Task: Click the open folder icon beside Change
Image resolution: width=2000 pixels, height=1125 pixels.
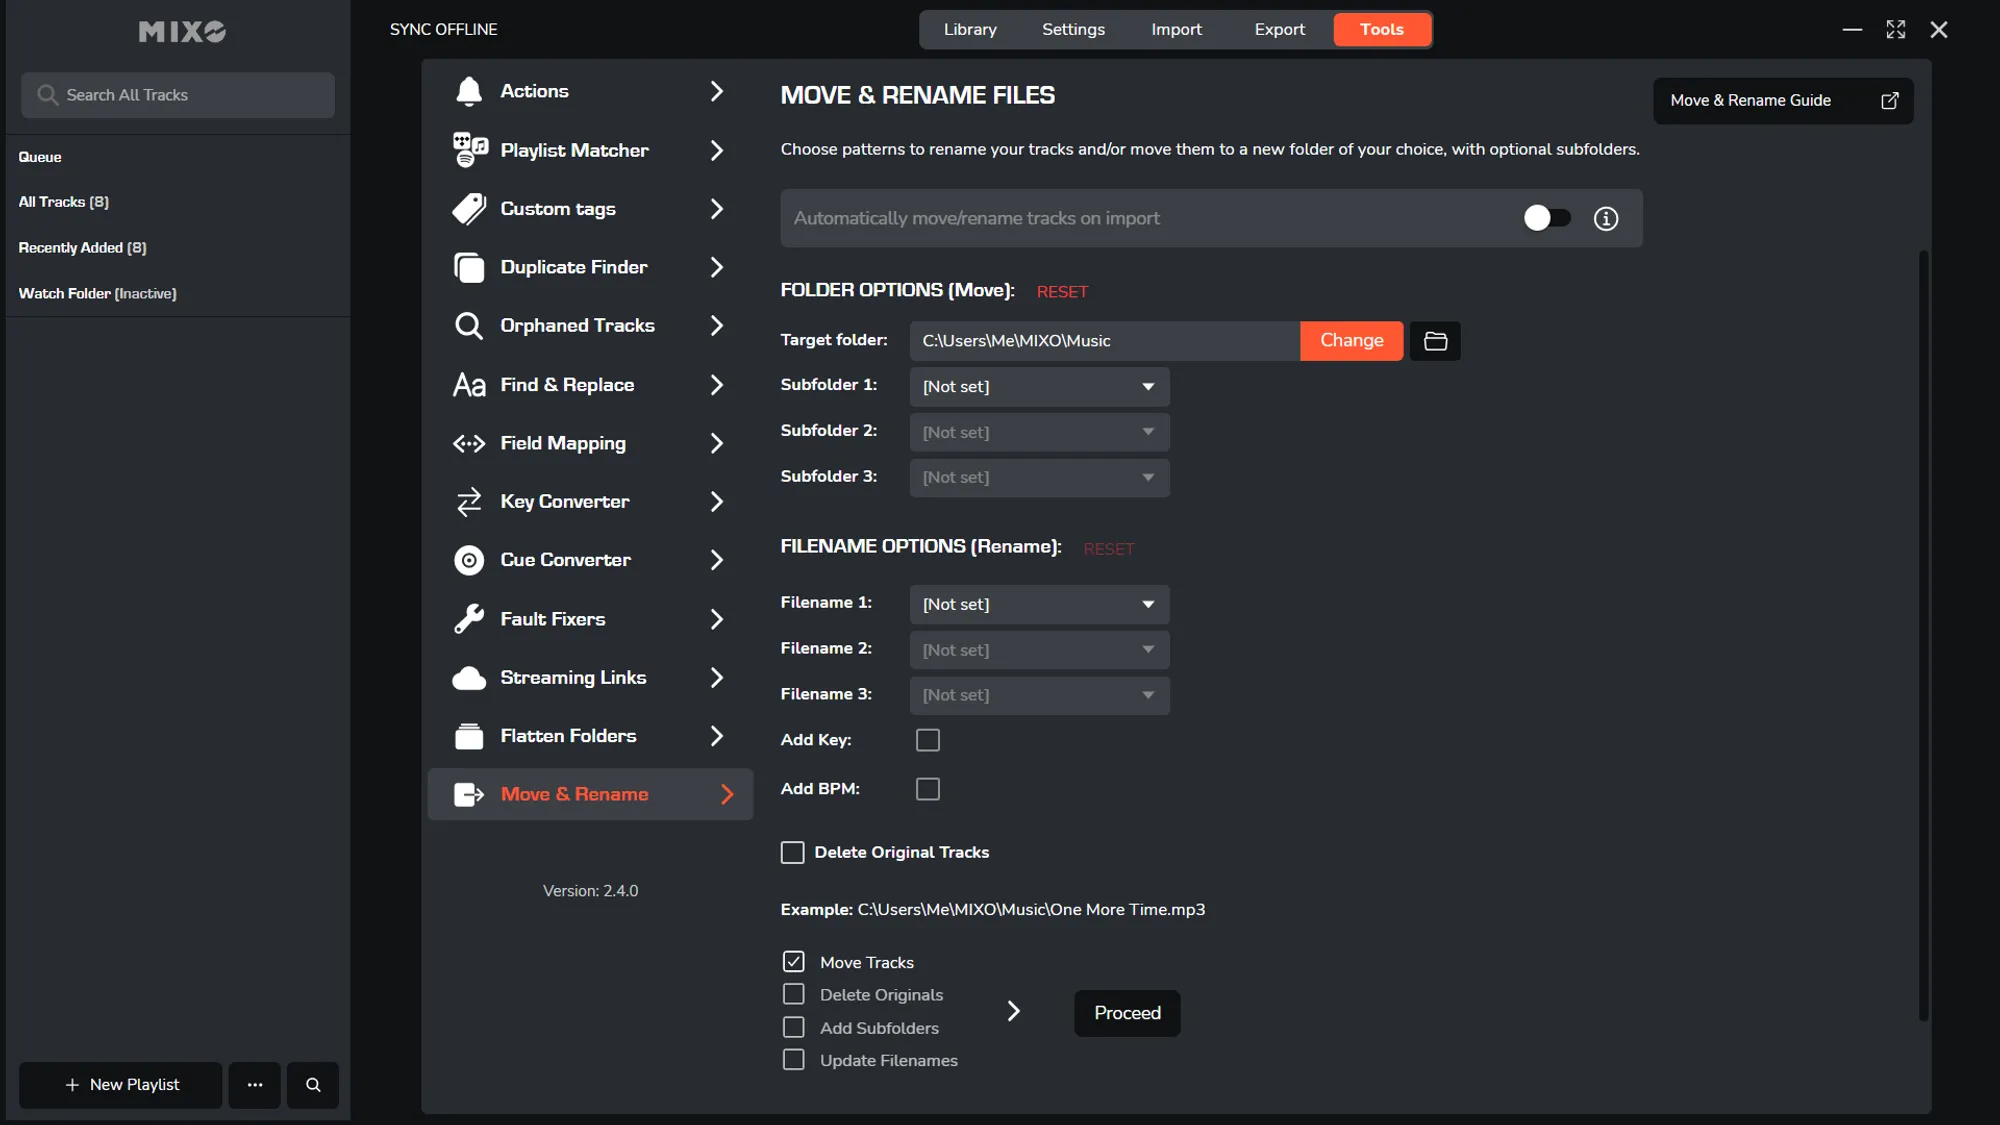Action: (x=1435, y=341)
